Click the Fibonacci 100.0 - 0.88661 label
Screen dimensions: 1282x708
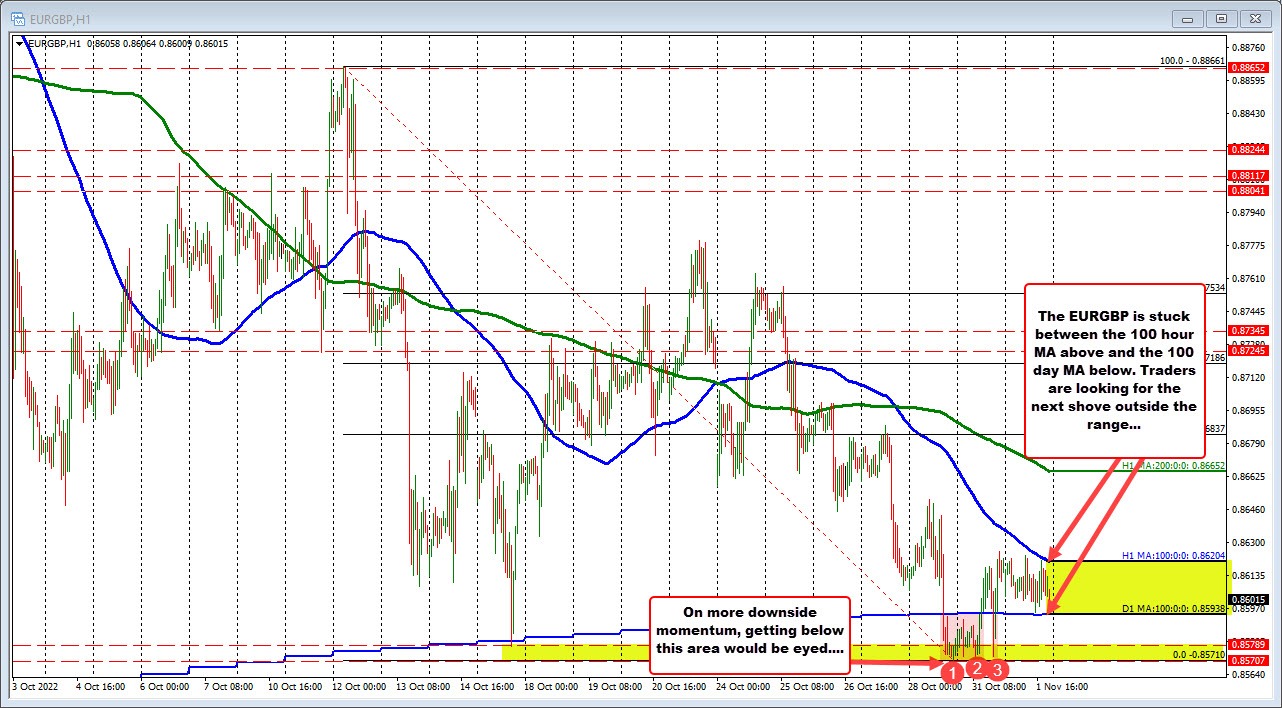pyautogui.click(x=1192, y=61)
